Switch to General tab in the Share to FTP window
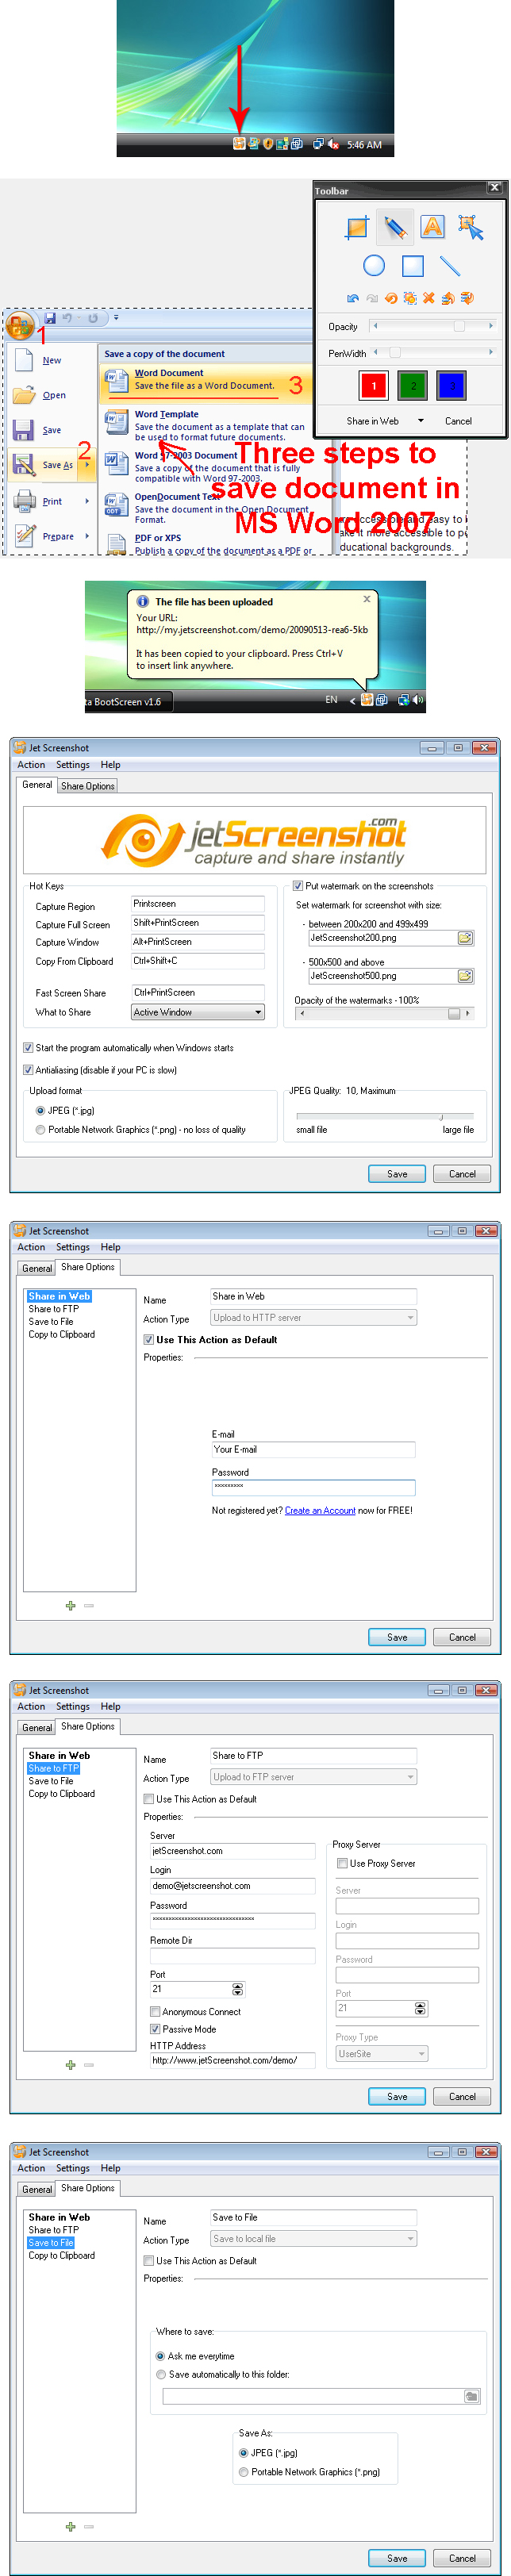This screenshot has height=2576, width=511. (x=37, y=1727)
